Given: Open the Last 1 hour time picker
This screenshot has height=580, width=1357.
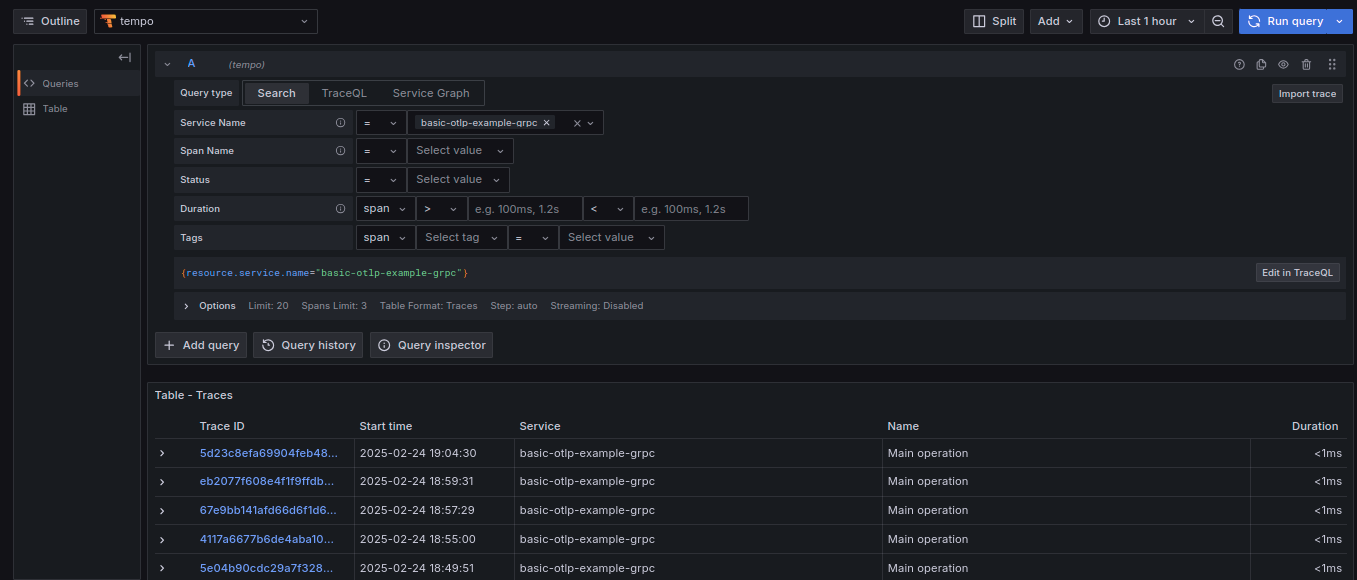Looking at the screenshot, I should [1146, 21].
